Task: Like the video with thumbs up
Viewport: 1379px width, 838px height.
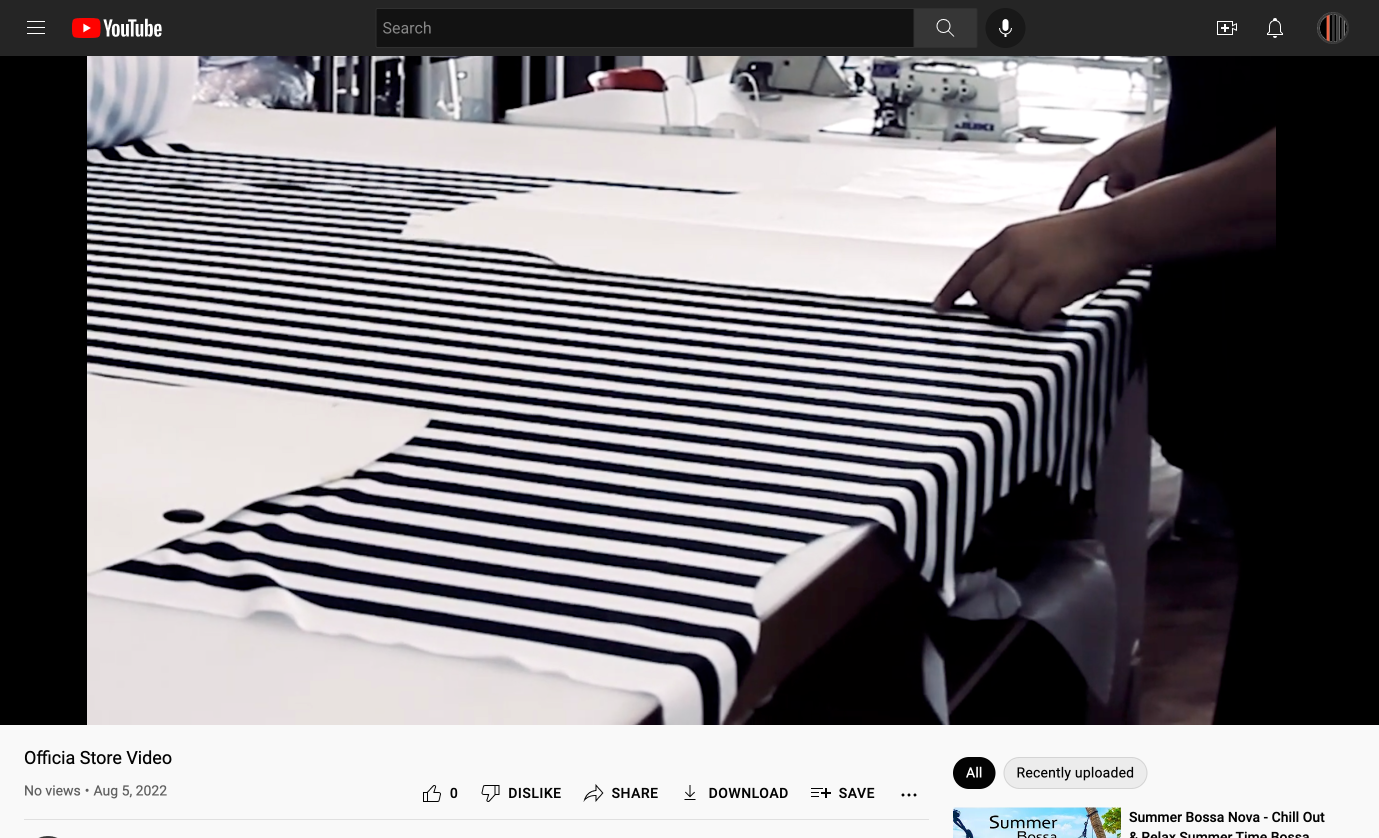Action: [440, 793]
